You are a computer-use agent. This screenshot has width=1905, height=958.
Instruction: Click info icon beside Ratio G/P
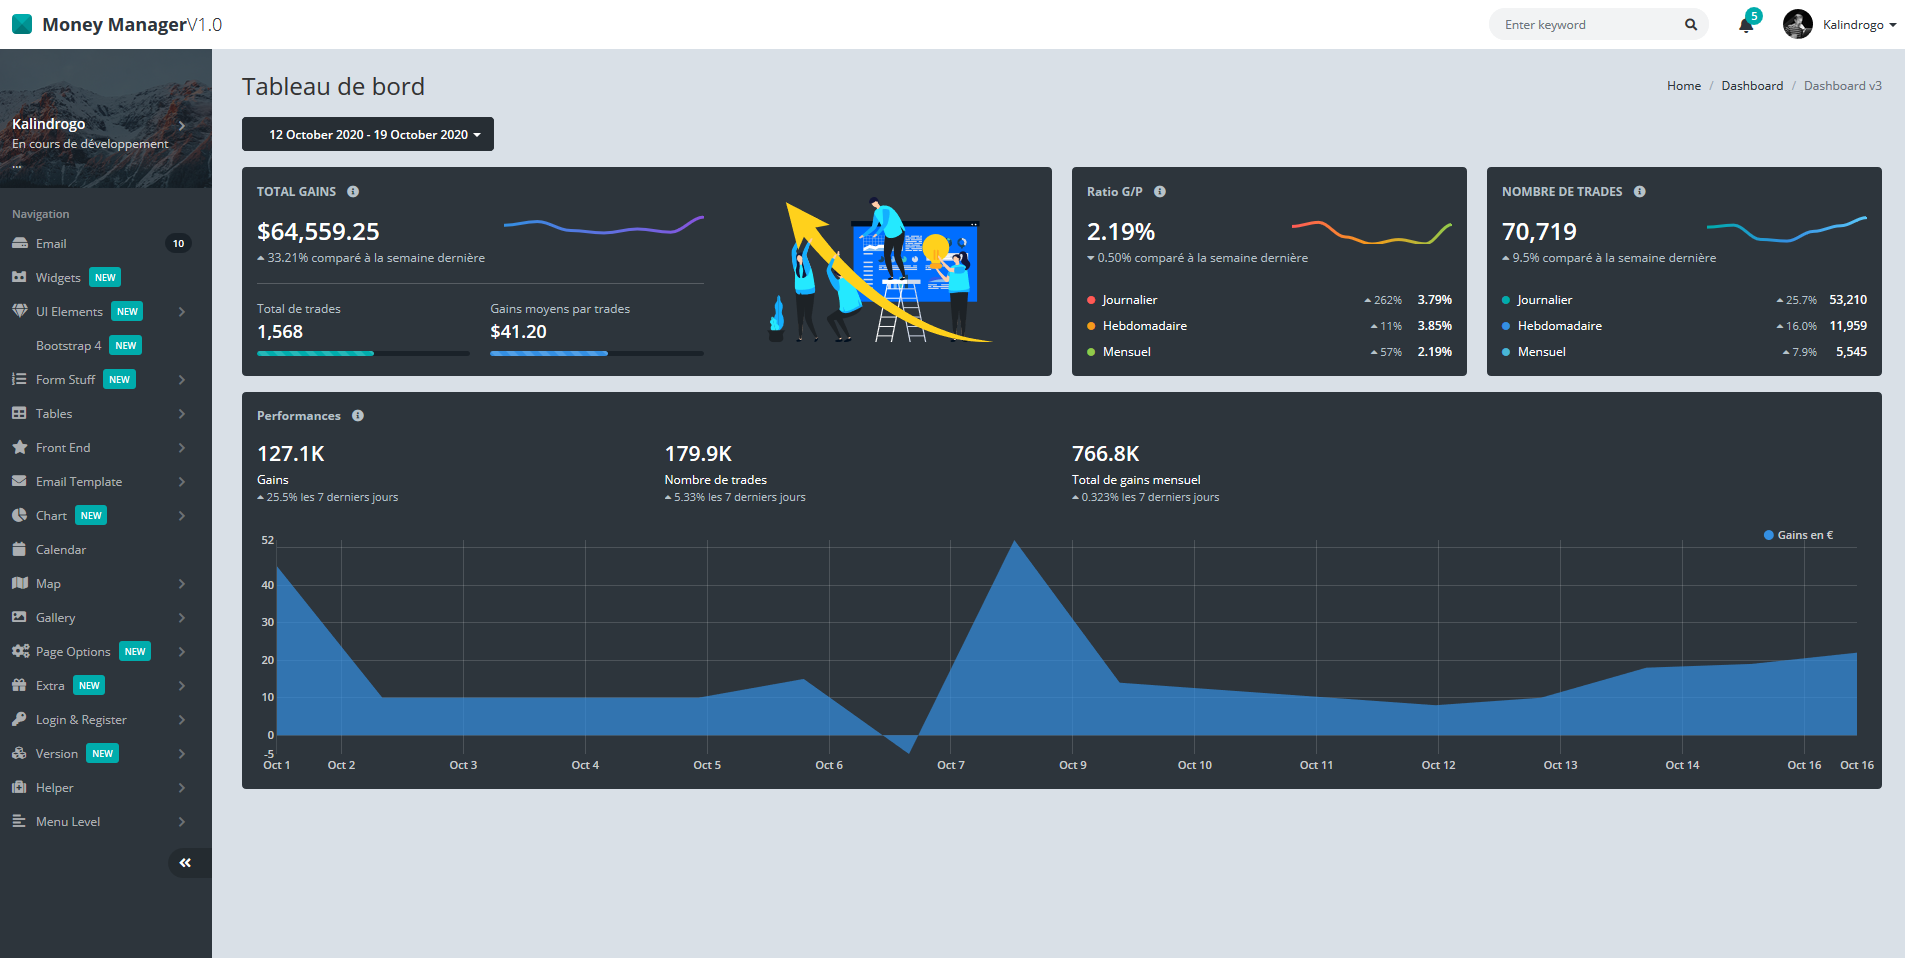tap(1160, 192)
